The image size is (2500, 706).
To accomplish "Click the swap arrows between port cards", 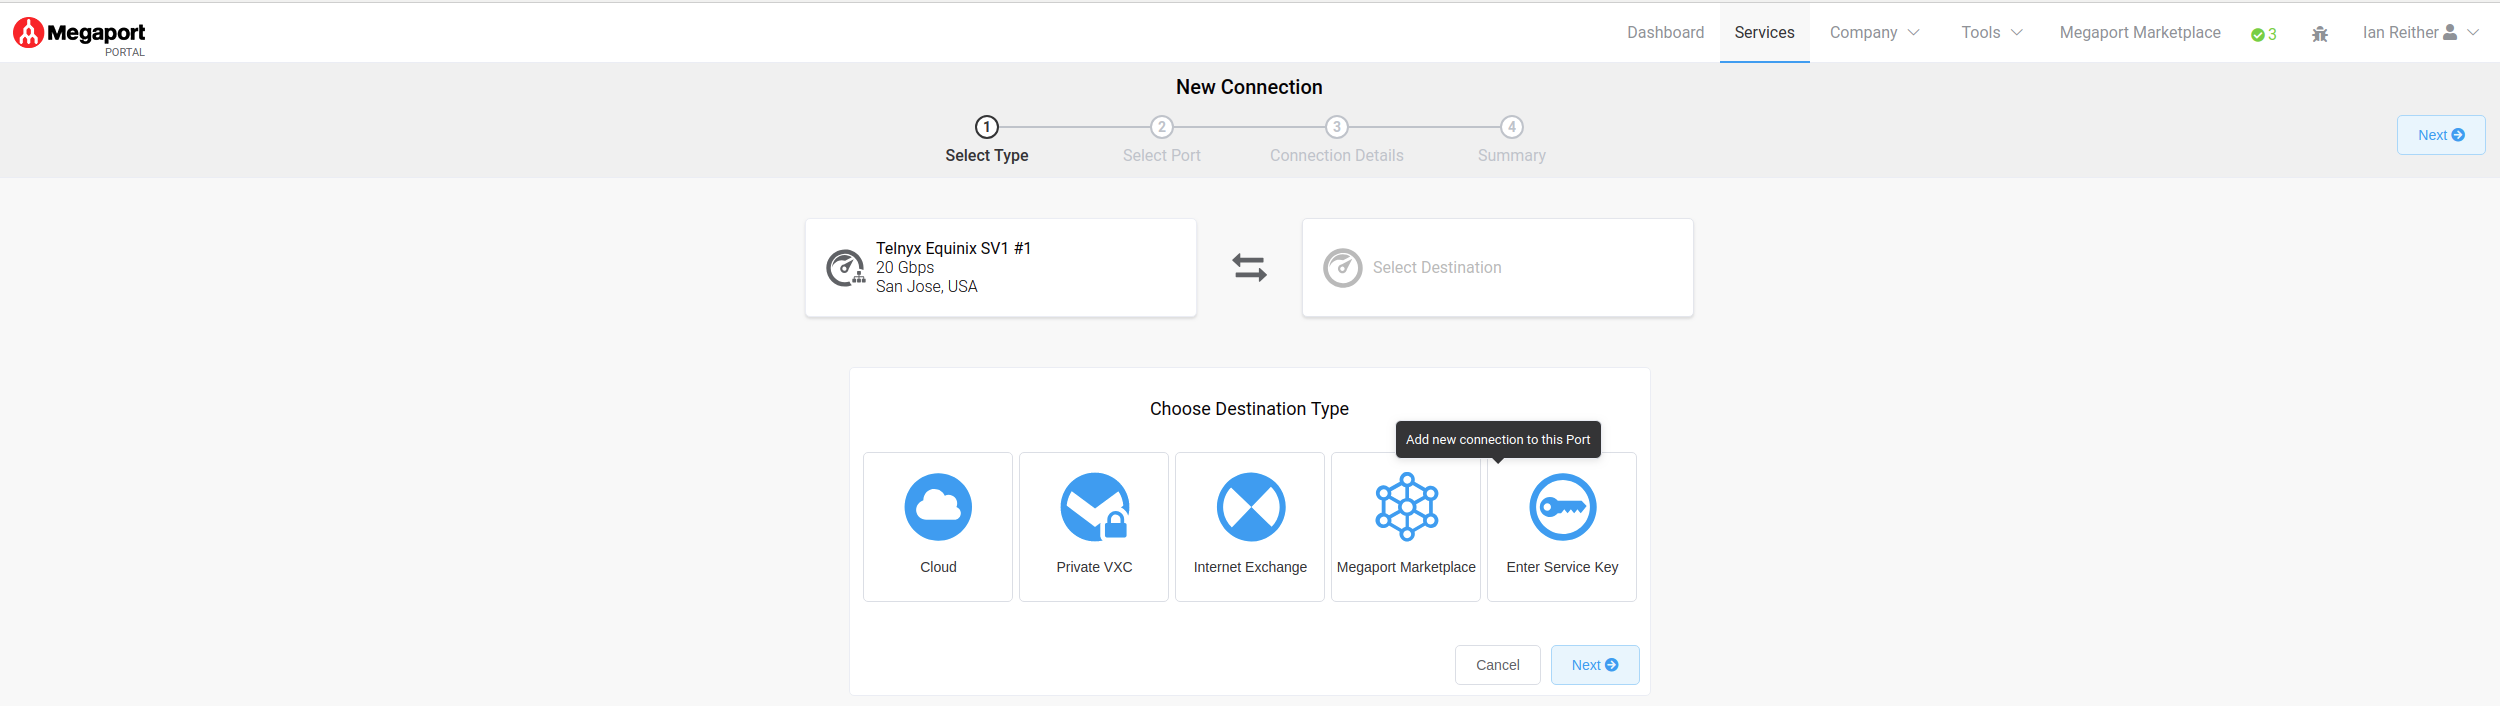I will pos(1250,267).
